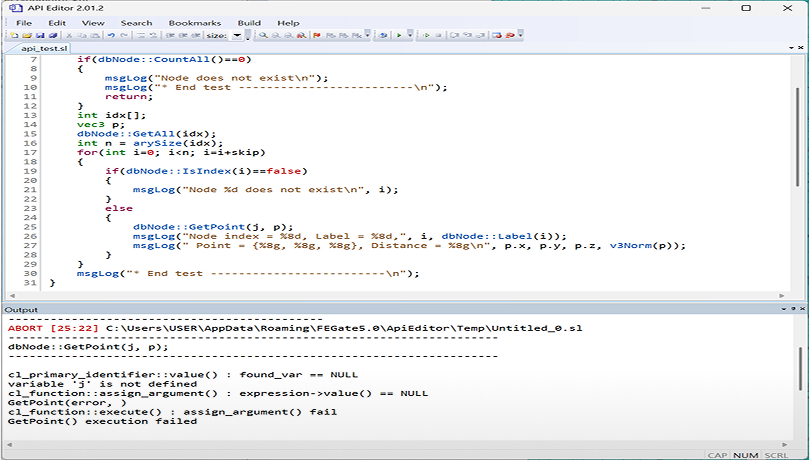
Task: Click the Undo arrow icon
Action: tap(111, 35)
